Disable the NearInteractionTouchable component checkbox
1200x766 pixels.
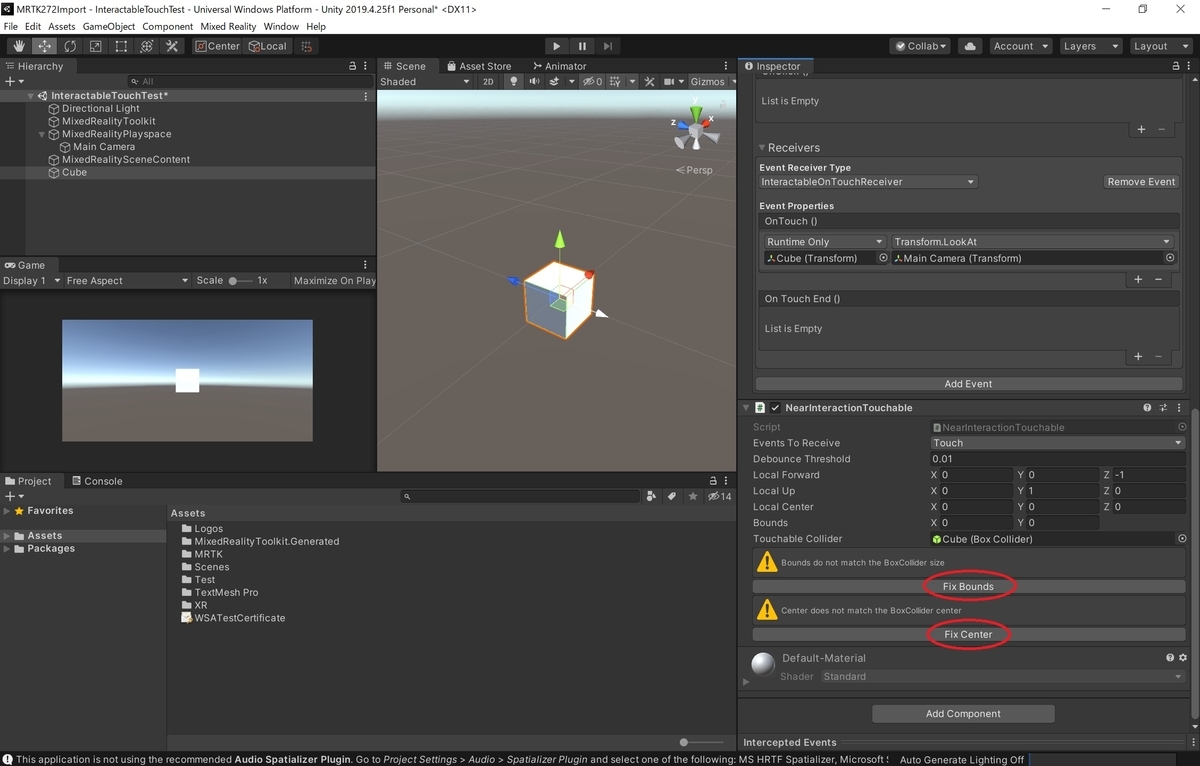[775, 408]
